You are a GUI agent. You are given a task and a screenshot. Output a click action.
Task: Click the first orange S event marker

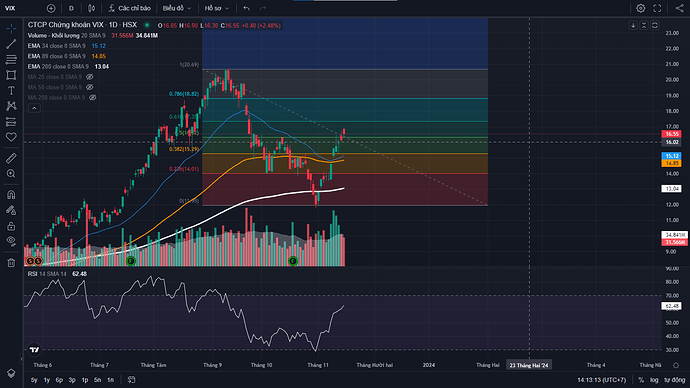(30, 261)
